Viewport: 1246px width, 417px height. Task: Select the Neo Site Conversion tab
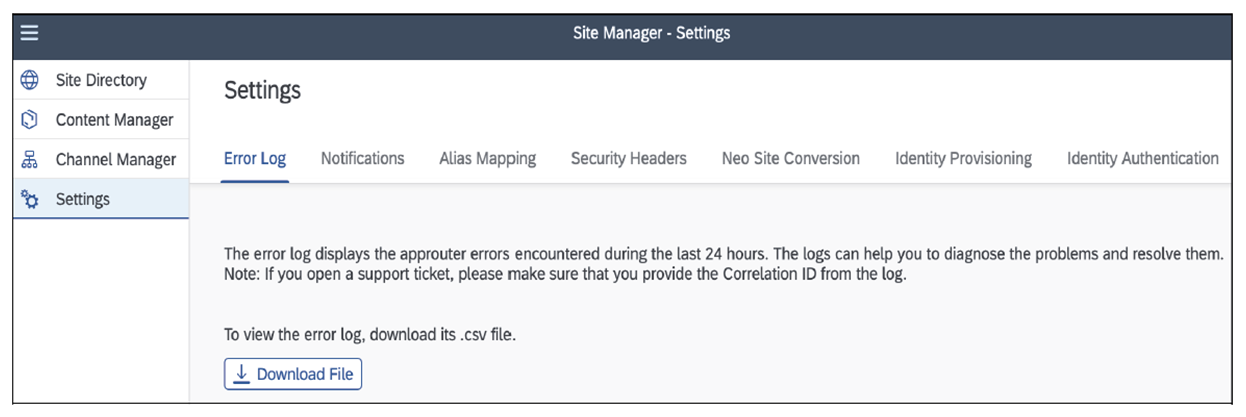point(790,158)
